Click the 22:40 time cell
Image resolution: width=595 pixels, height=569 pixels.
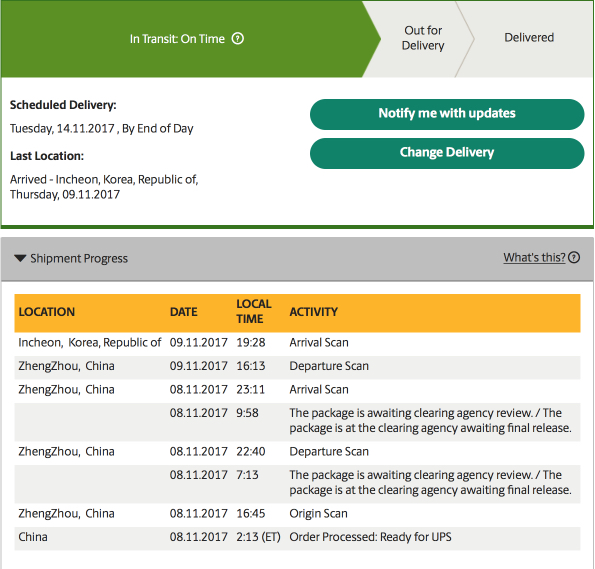coord(251,451)
